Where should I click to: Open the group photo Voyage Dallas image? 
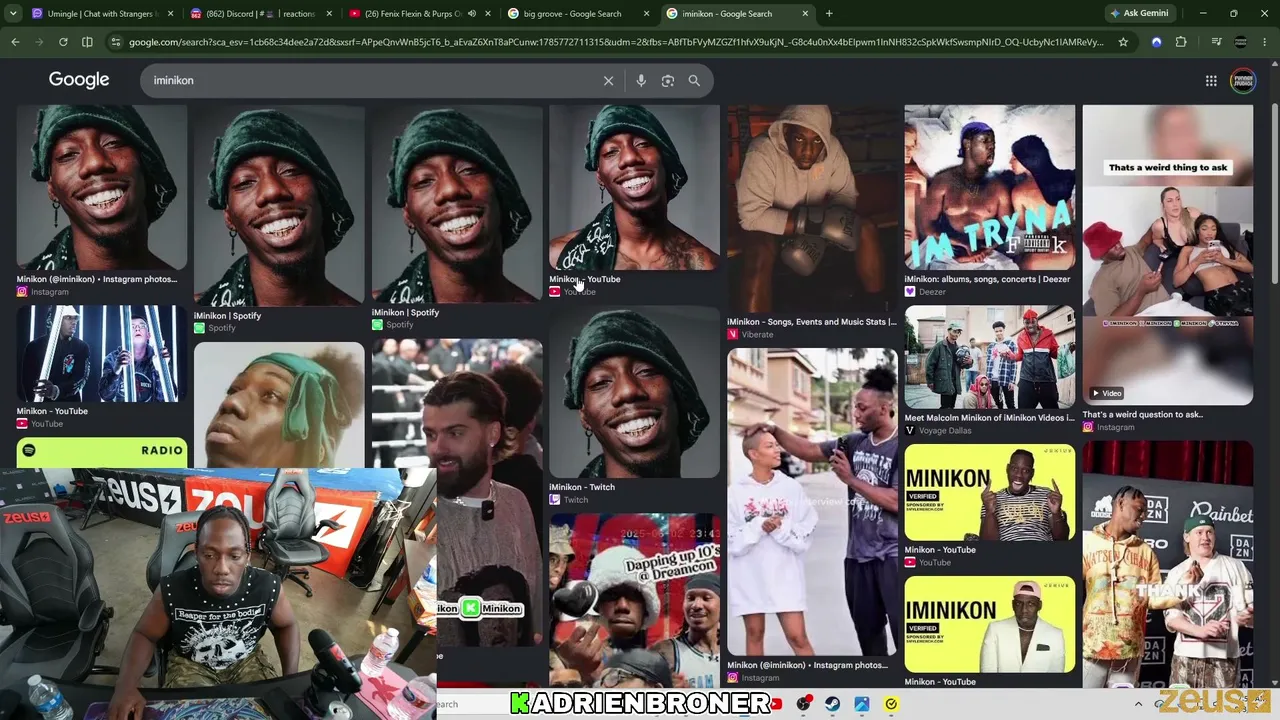click(x=990, y=357)
